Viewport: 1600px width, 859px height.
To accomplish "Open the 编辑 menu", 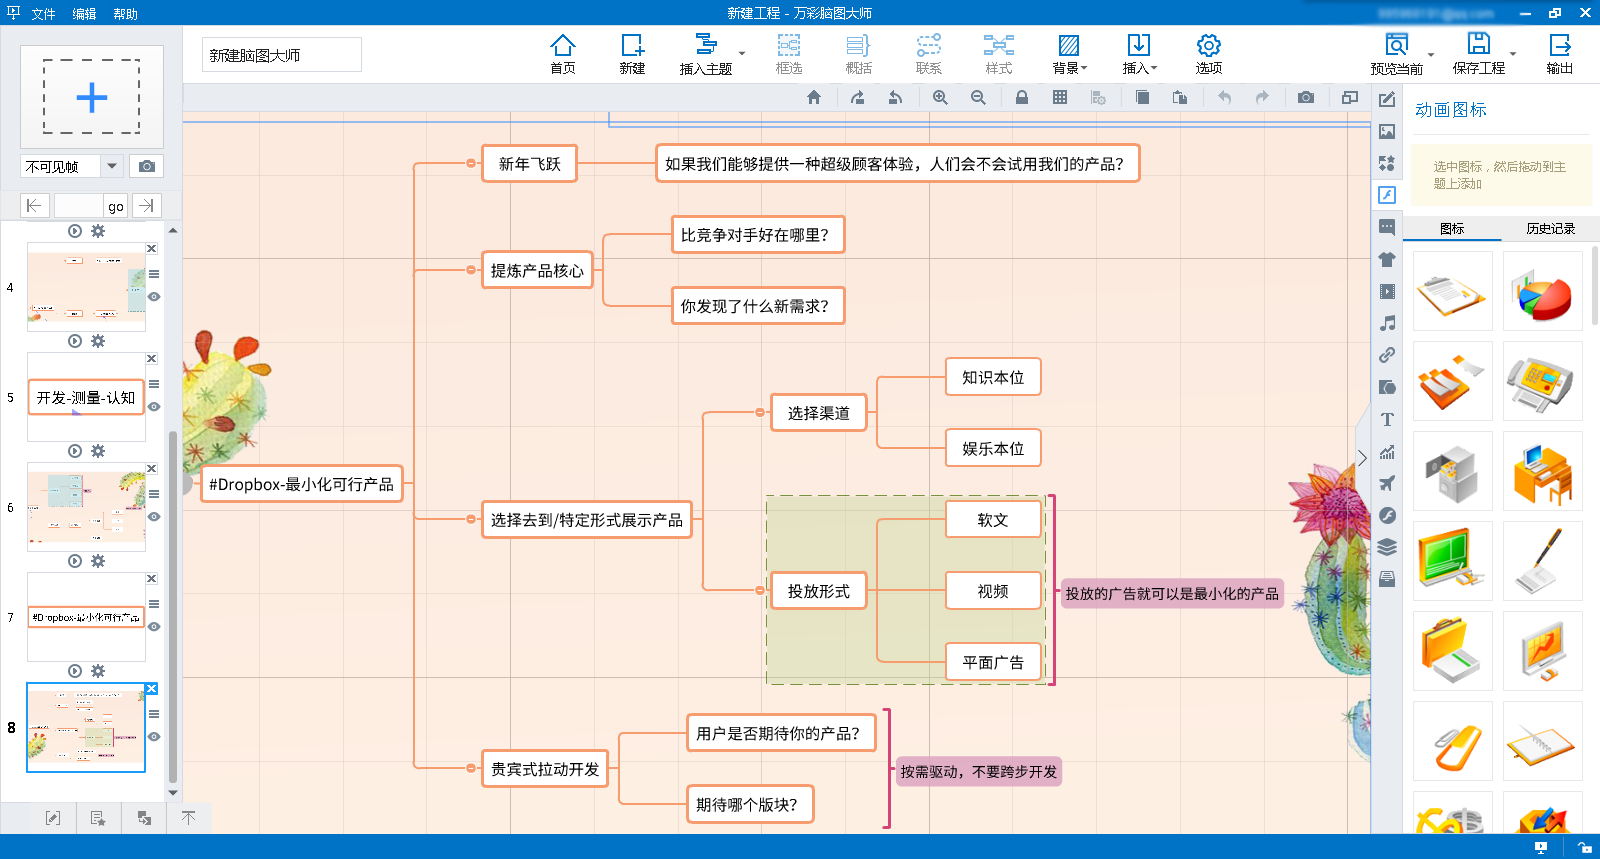I will coord(85,14).
